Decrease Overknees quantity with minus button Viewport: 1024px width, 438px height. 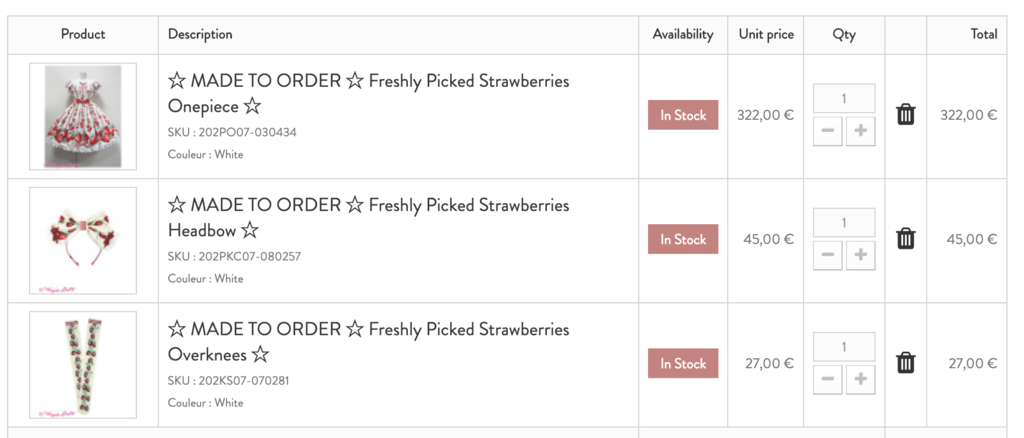coord(827,379)
